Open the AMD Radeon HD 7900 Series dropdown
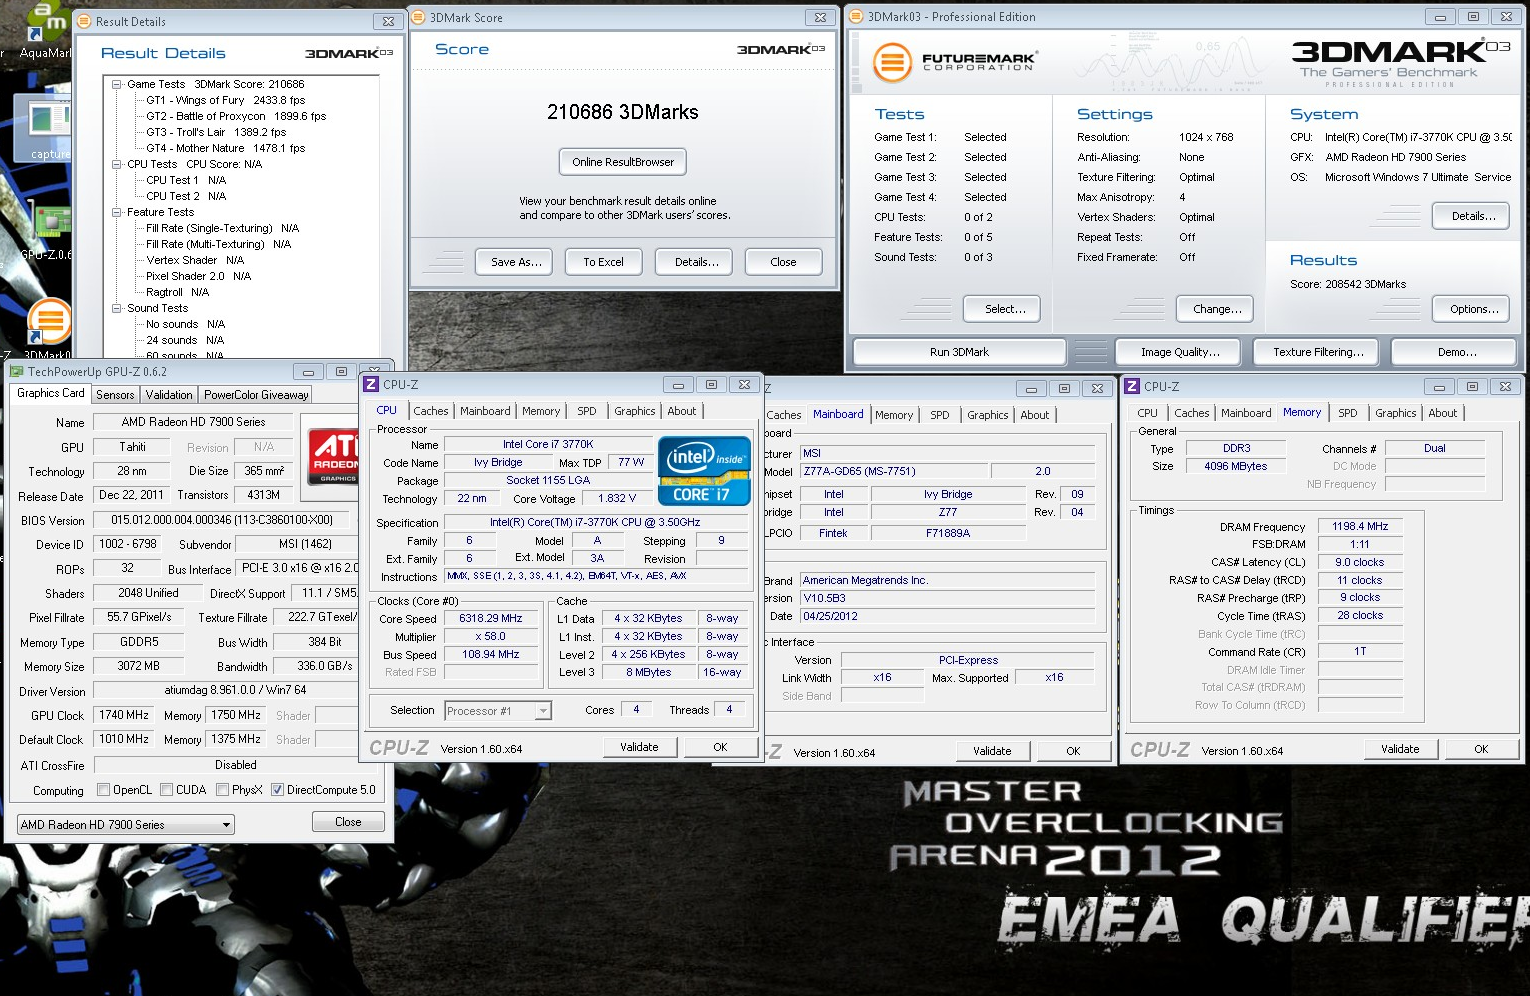 pos(126,825)
